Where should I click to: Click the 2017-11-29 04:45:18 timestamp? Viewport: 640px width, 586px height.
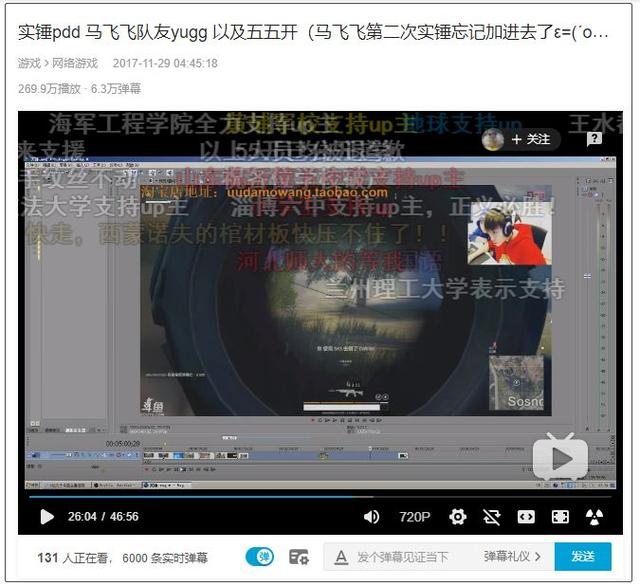(165, 63)
